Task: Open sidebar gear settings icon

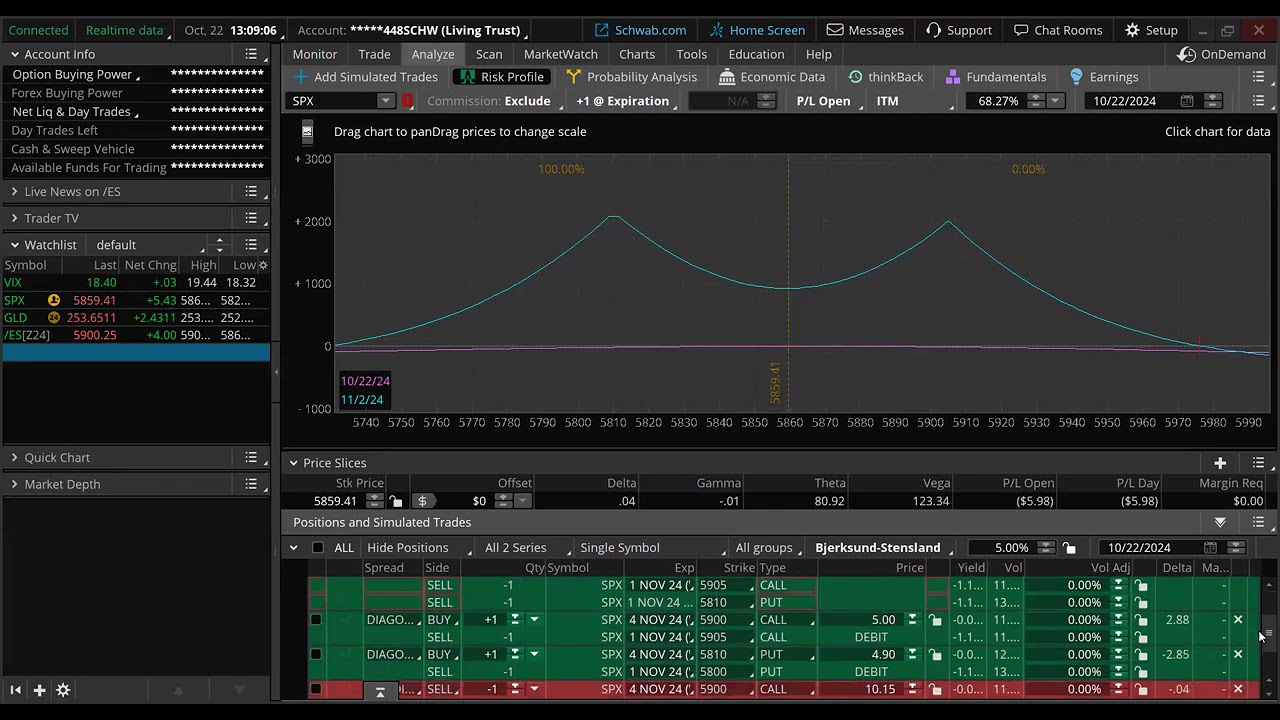Action: tap(63, 690)
